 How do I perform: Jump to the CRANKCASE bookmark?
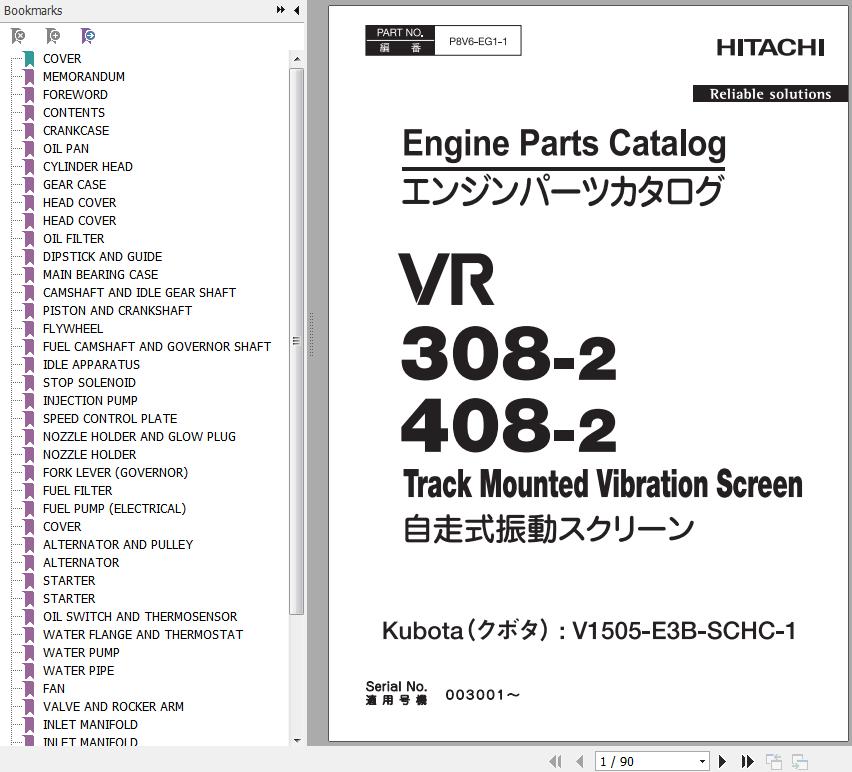pos(76,130)
